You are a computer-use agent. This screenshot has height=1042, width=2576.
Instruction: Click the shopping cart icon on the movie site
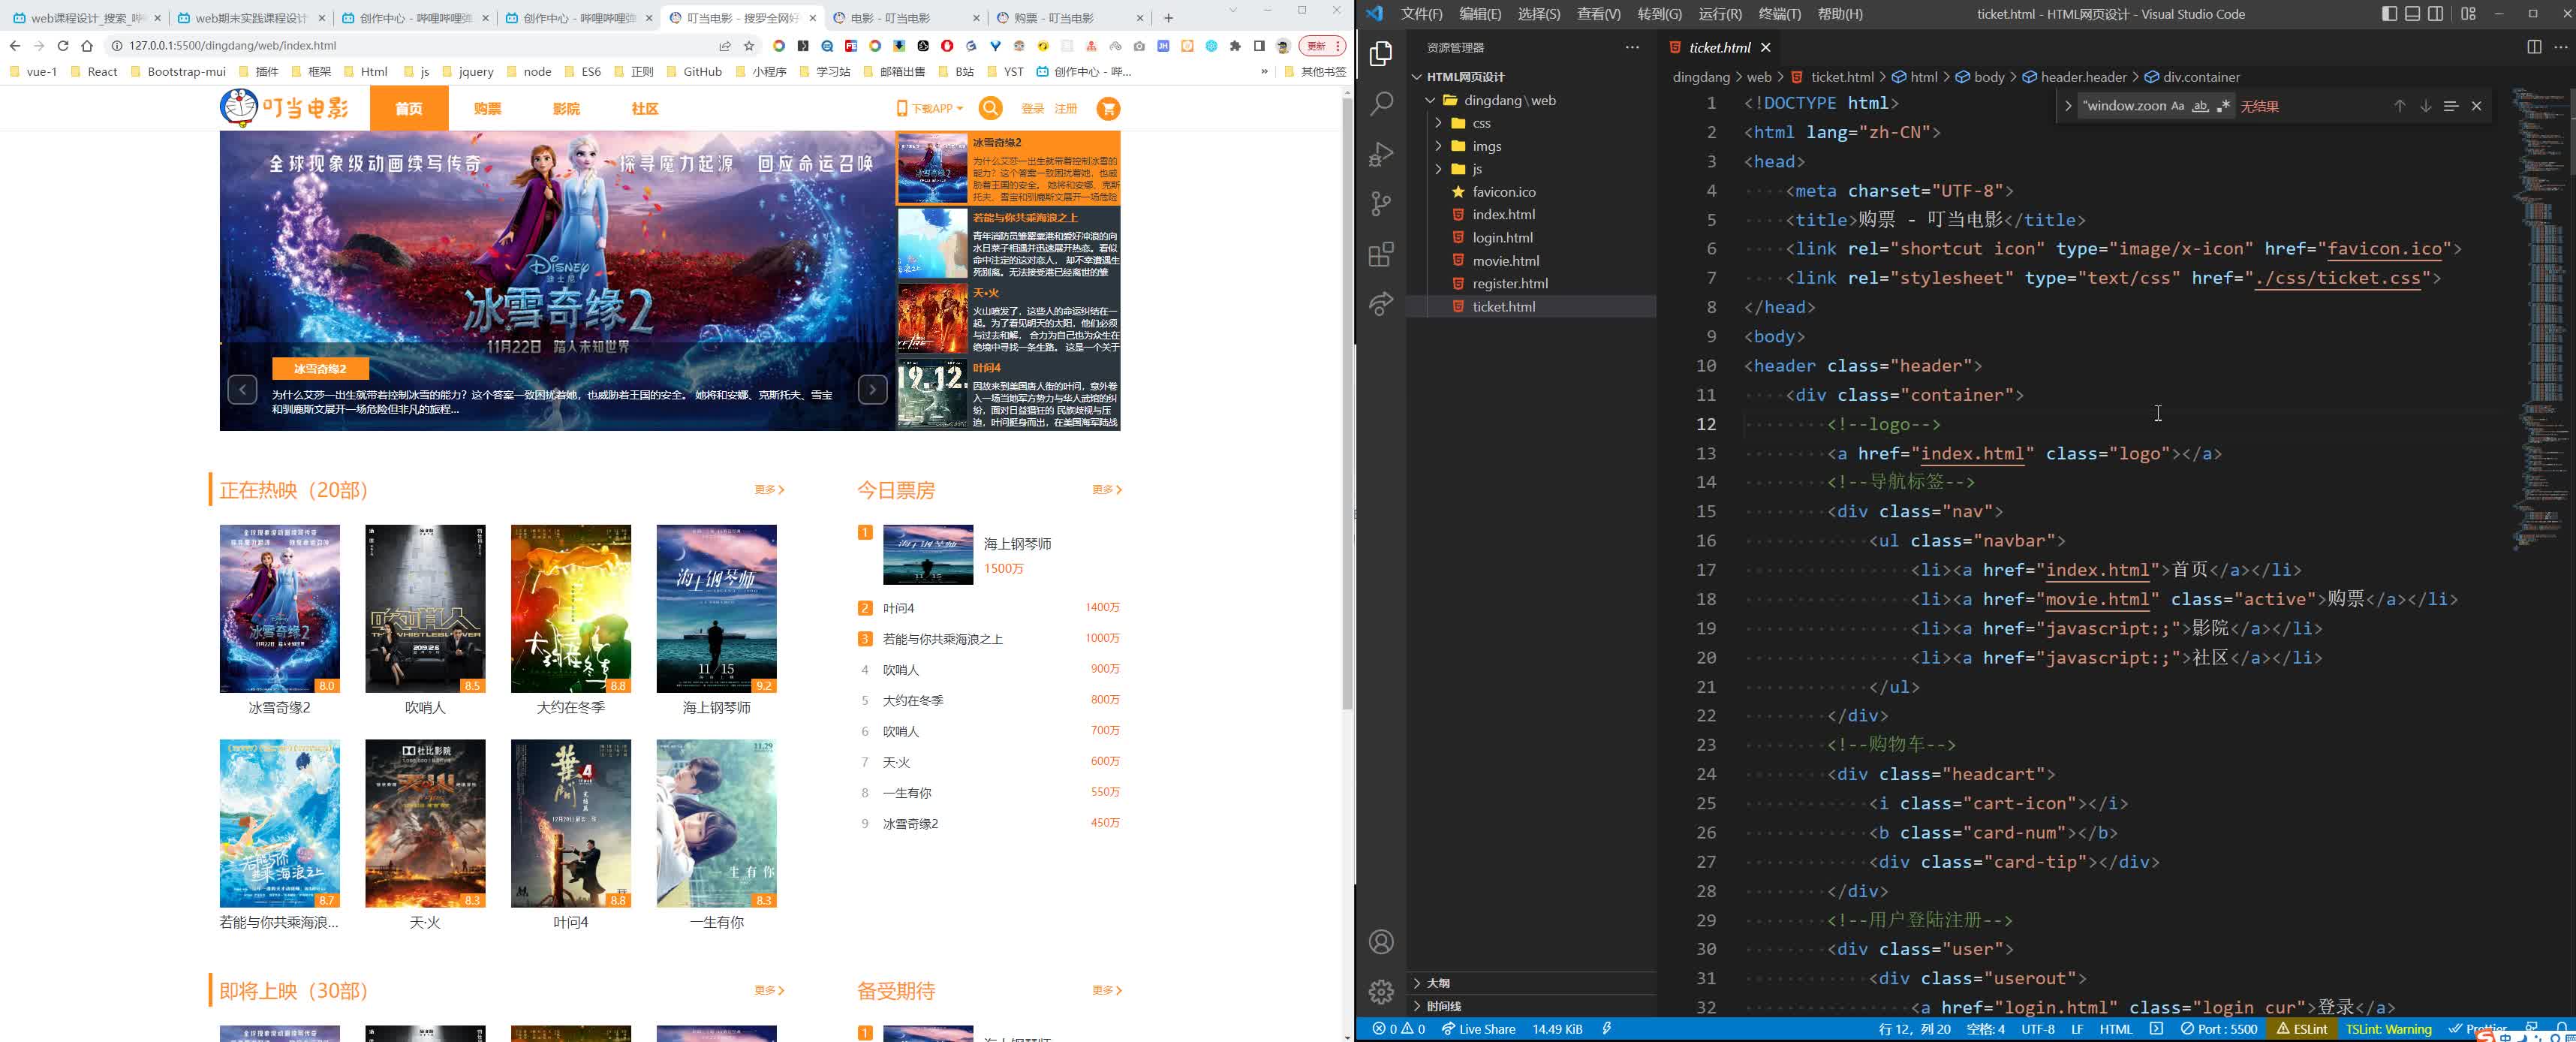tap(1108, 108)
